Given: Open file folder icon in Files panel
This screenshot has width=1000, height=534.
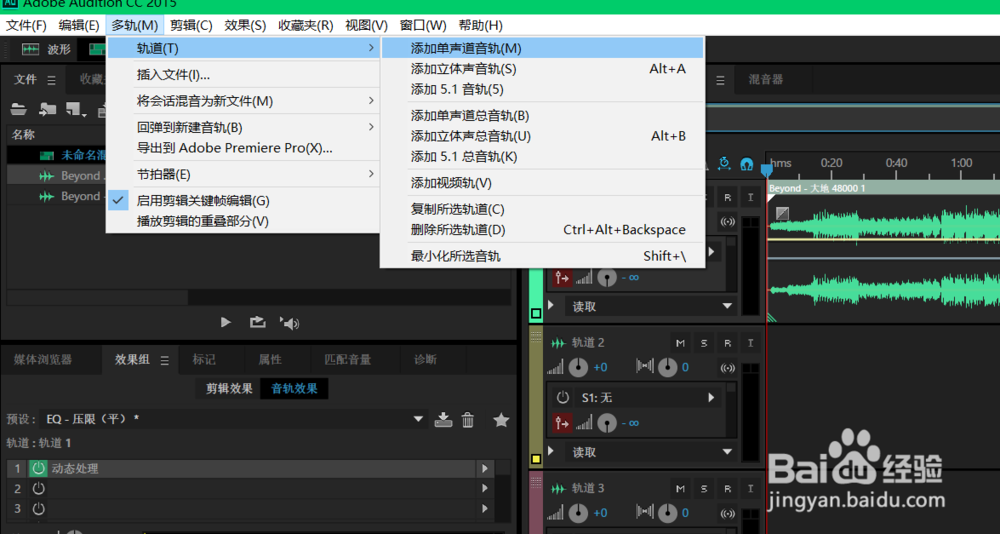Looking at the screenshot, I should 18,109.
